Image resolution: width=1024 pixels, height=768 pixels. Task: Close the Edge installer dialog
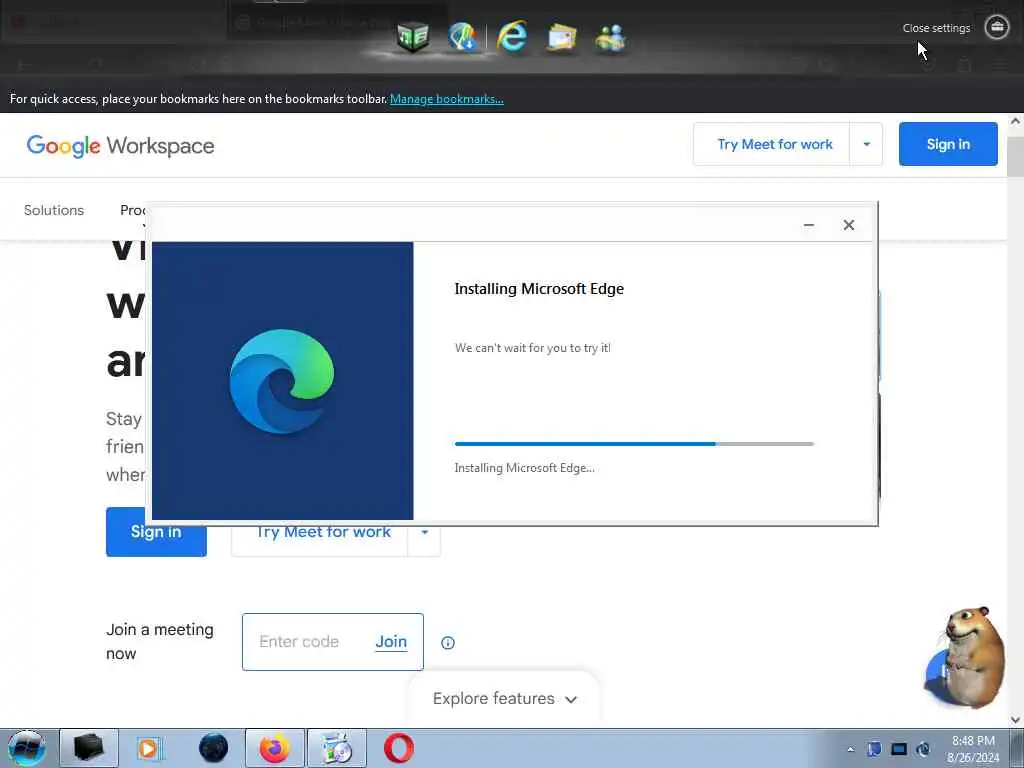(x=848, y=225)
